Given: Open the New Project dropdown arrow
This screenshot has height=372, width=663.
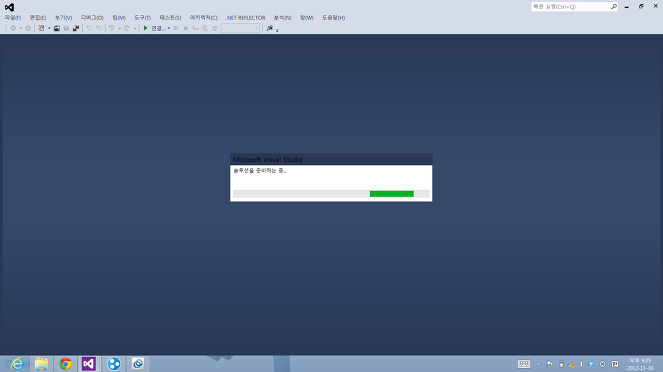Looking at the screenshot, I should (49, 28).
